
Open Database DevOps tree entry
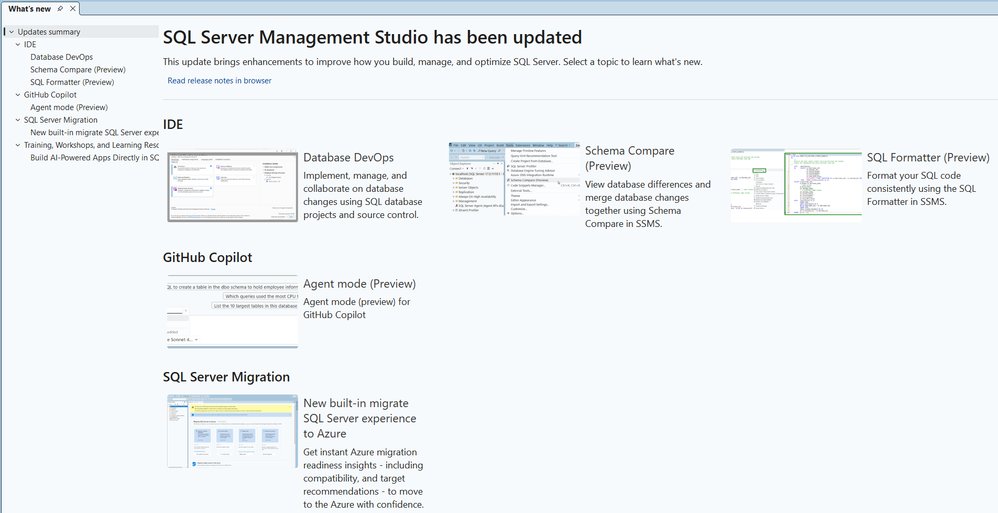click(62, 57)
